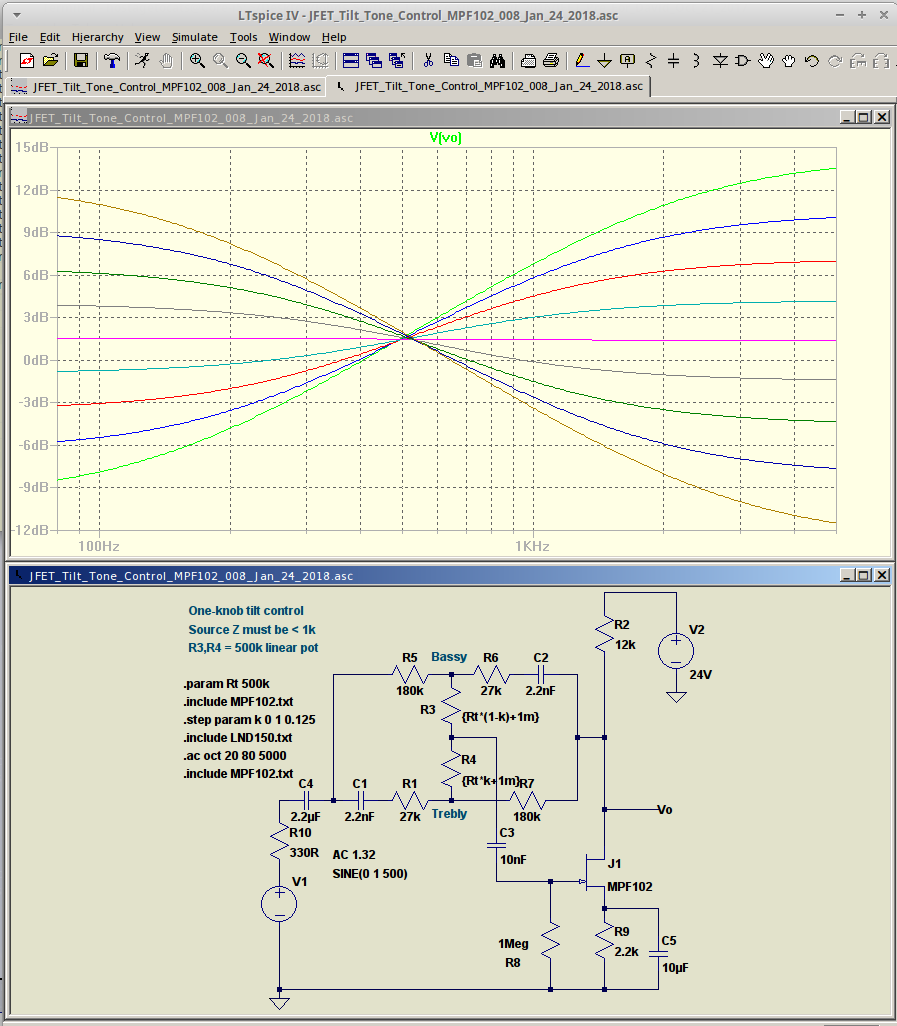Click the Vo output net label
This screenshot has width=897, height=1026.
point(665,810)
